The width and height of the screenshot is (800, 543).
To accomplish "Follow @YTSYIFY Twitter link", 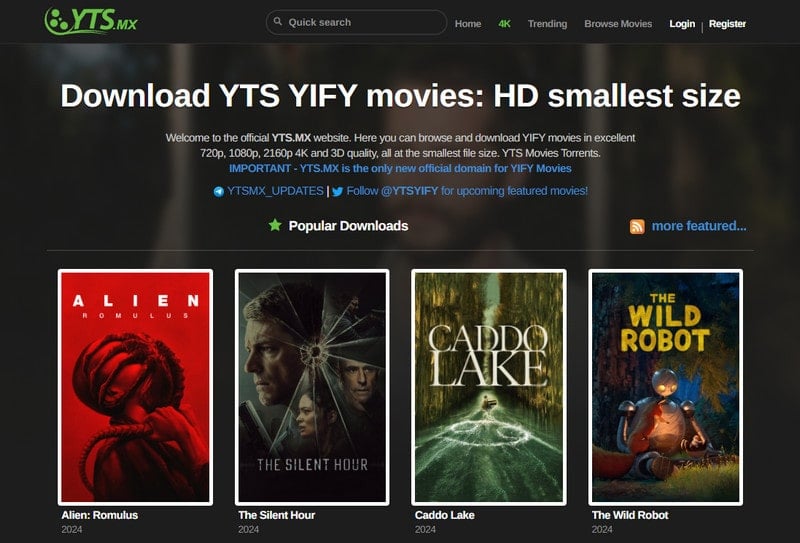I will [467, 191].
